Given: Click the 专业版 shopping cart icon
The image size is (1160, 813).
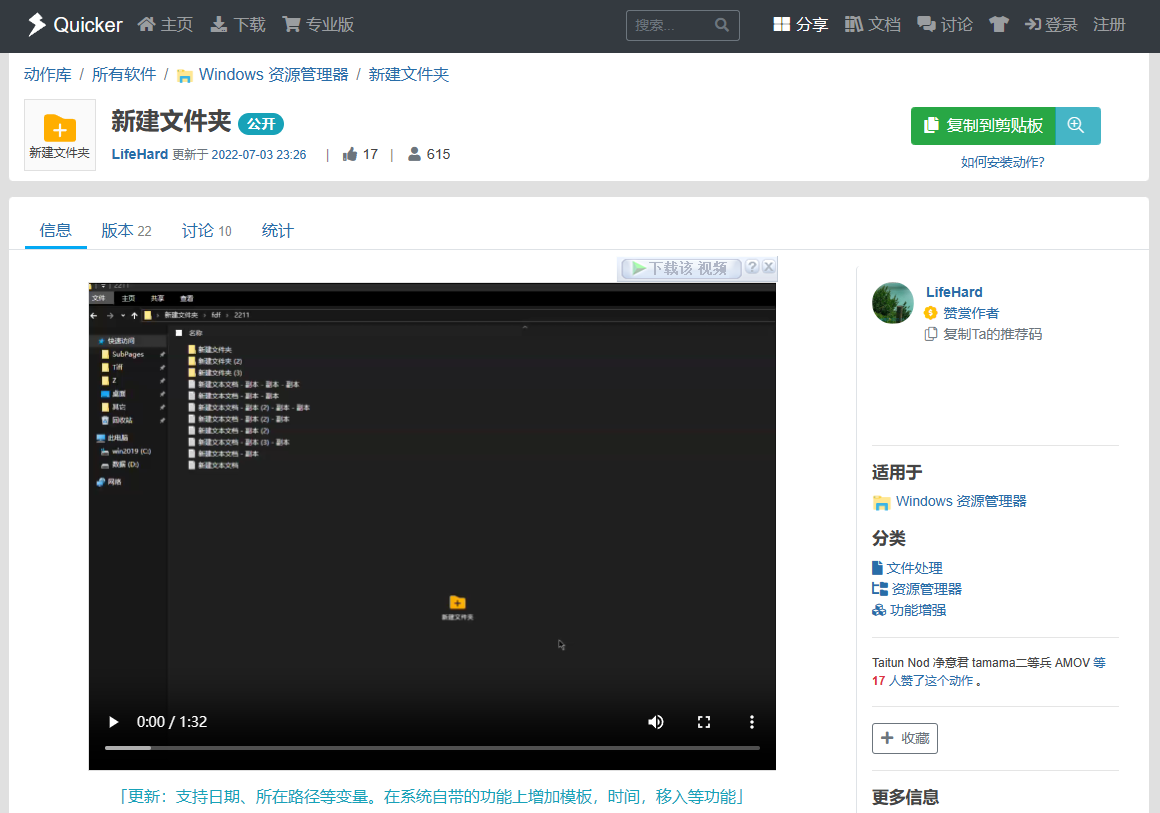Looking at the screenshot, I should click(x=290, y=24).
